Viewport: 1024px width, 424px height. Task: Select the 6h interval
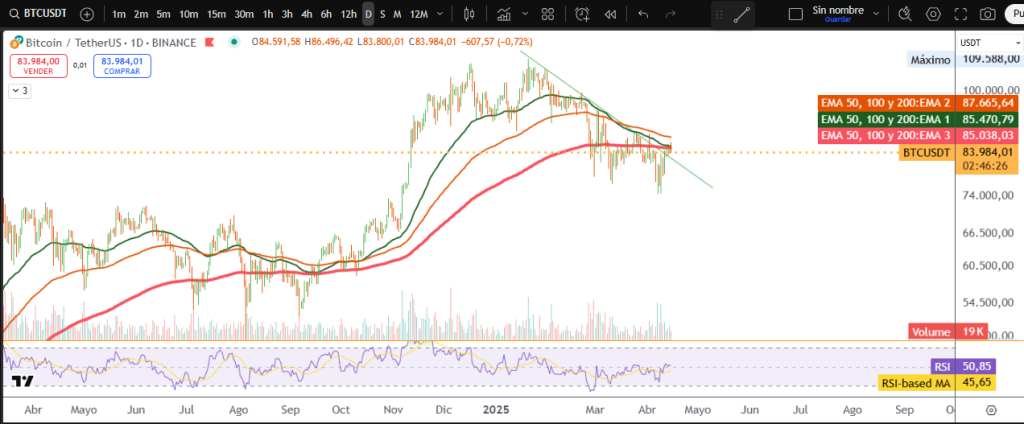[326, 14]
